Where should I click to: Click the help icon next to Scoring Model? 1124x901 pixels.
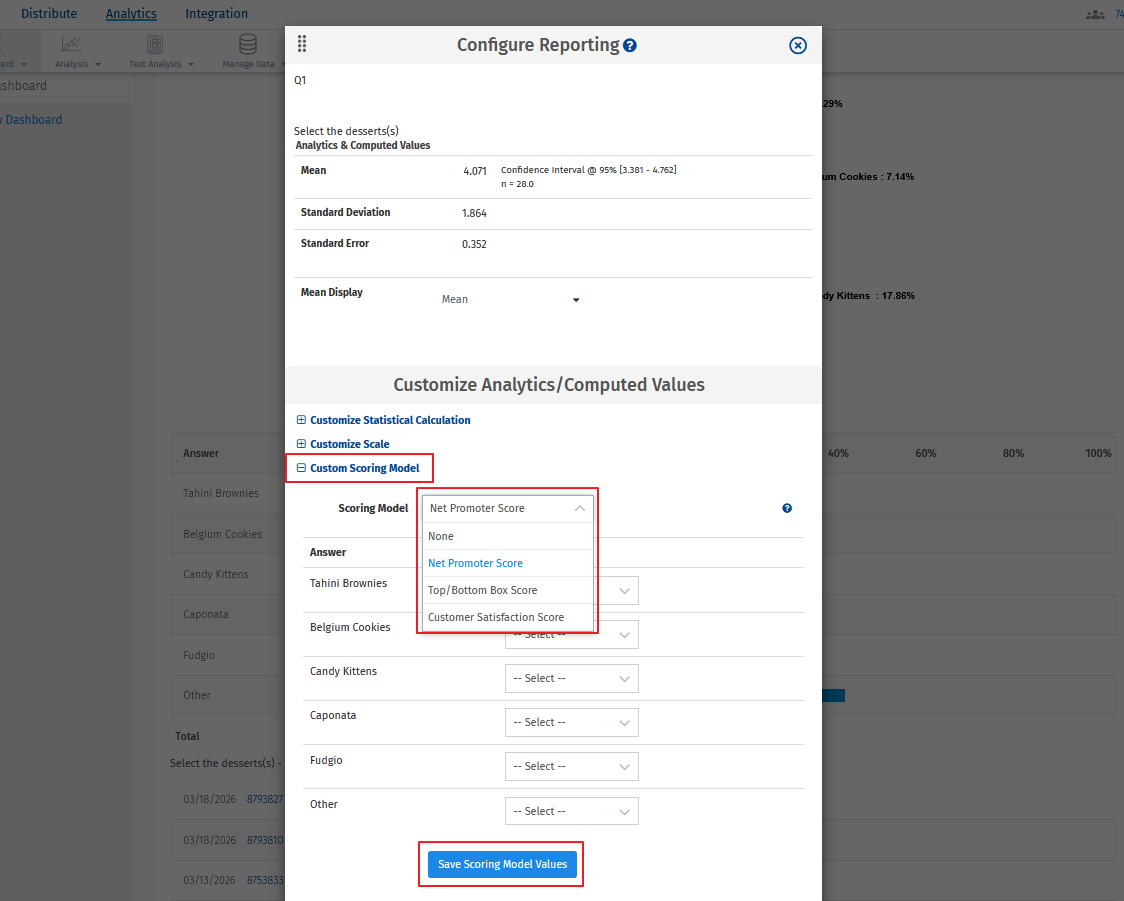[787, 508]
